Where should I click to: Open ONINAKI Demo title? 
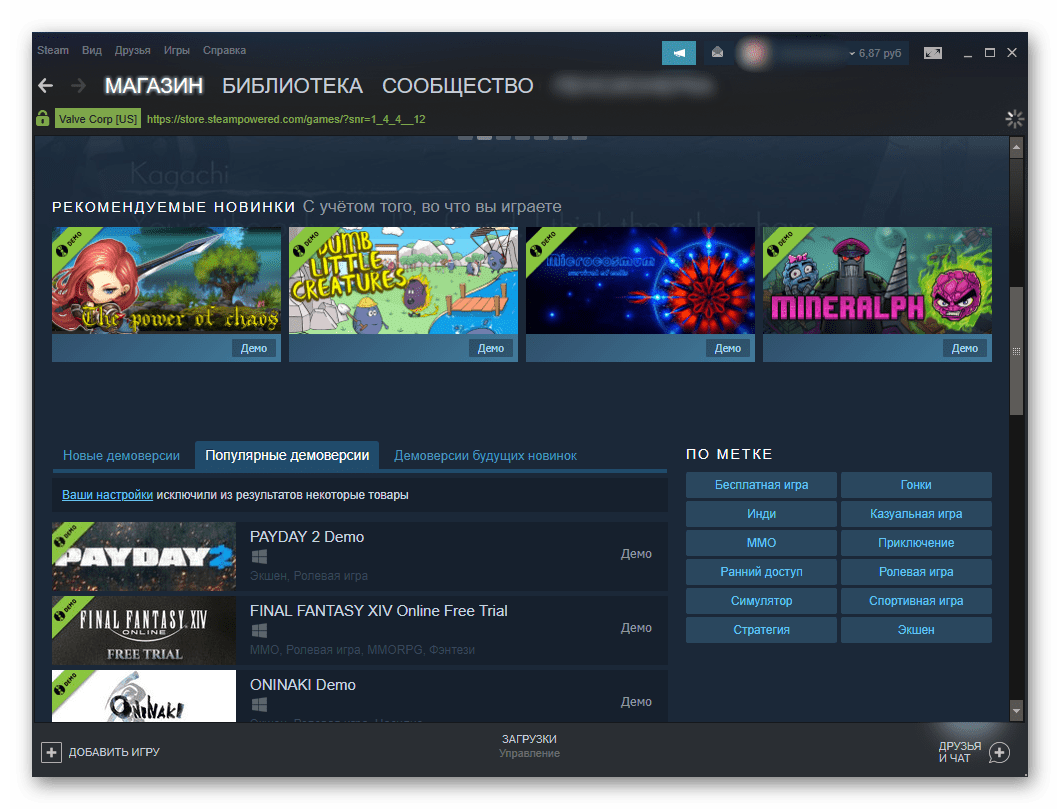click(x=303, y=685)
